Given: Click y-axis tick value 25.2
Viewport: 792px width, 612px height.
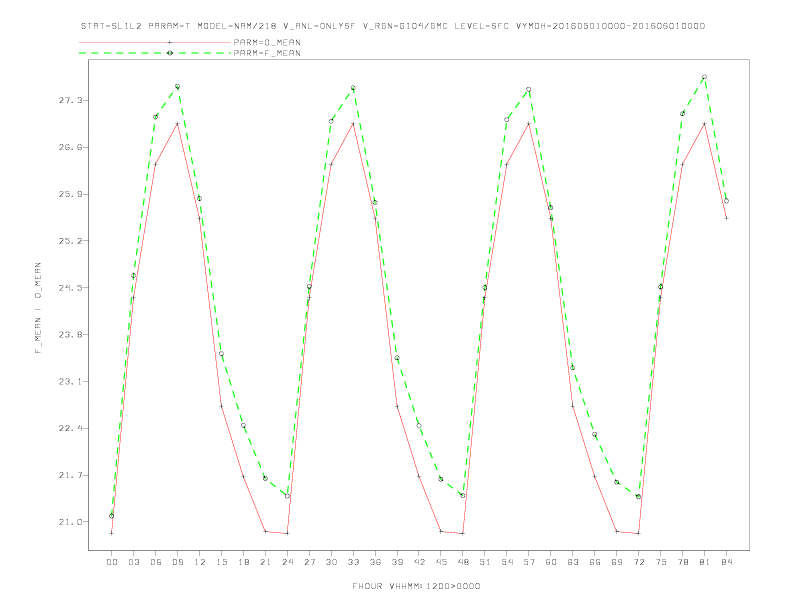Looking at the screenshot, I should (68, 241).
